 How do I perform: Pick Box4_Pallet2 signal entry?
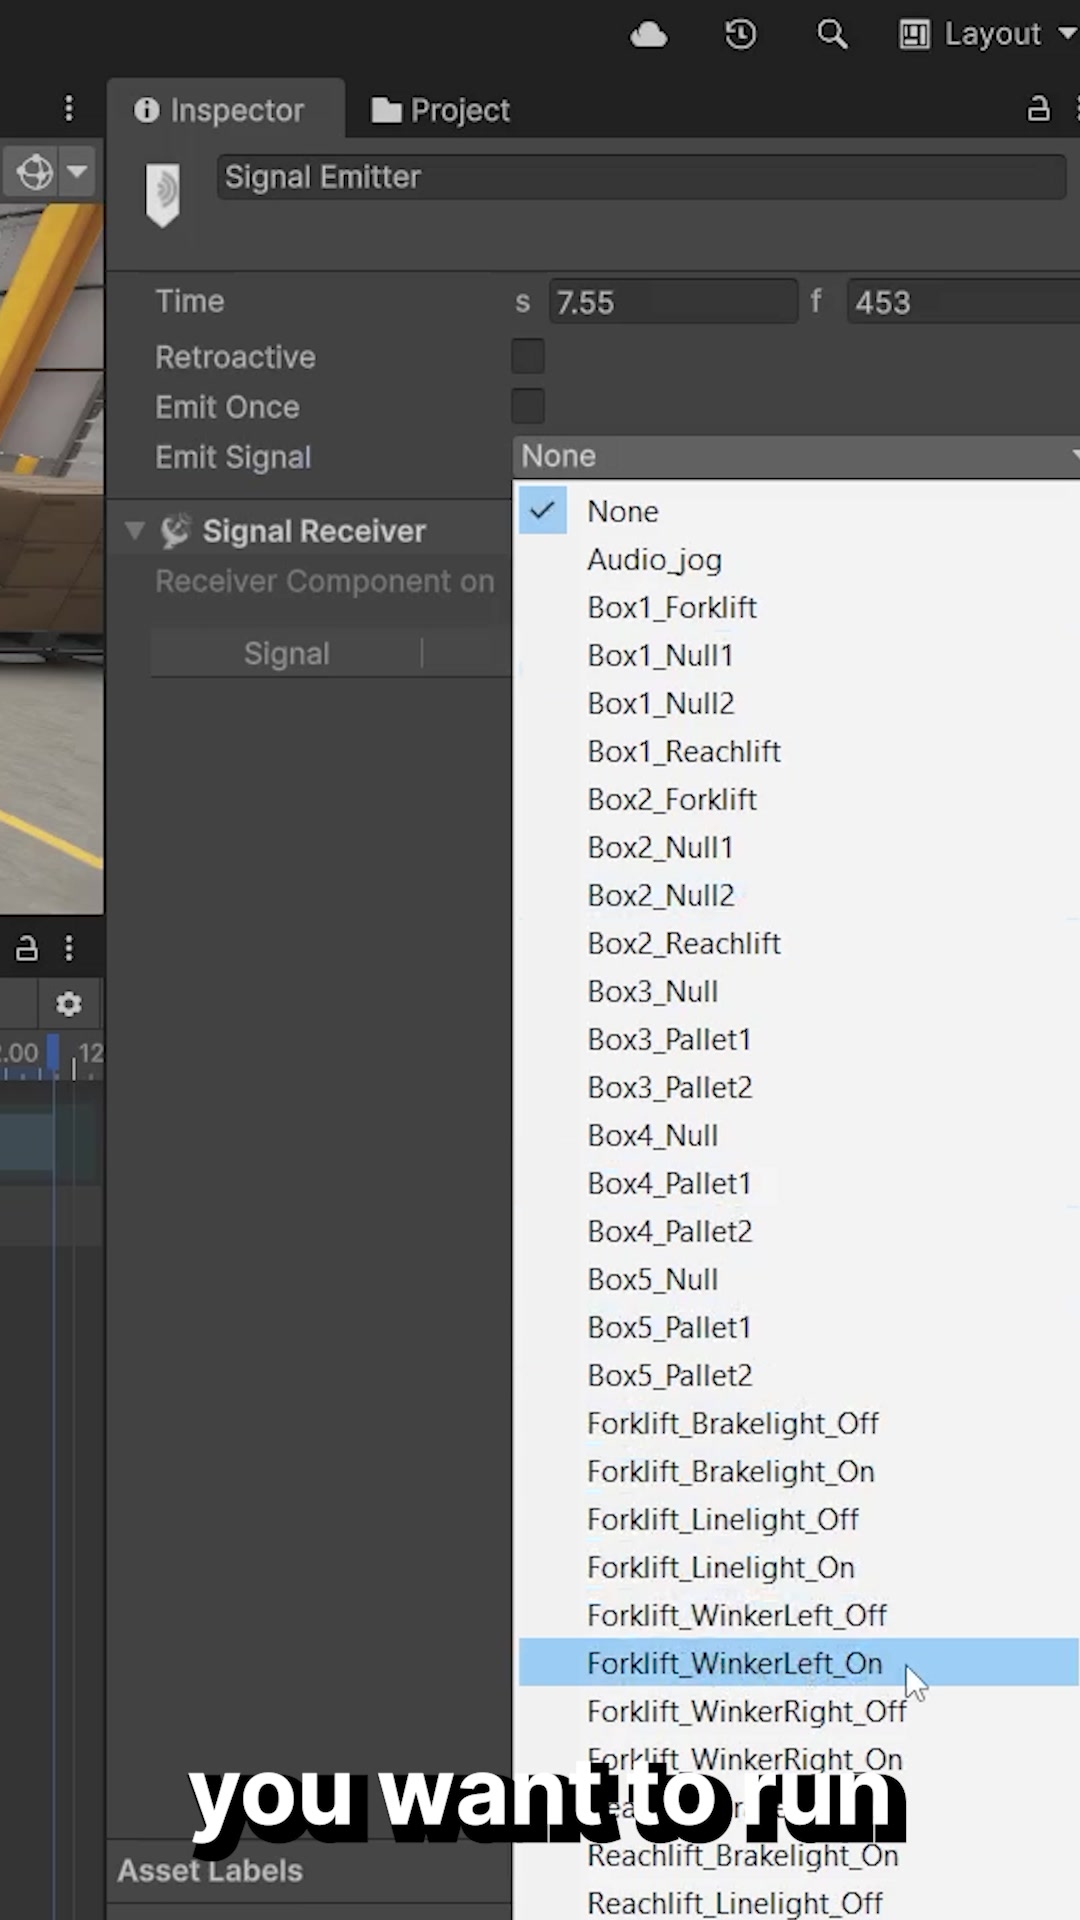coord(798,1231)
